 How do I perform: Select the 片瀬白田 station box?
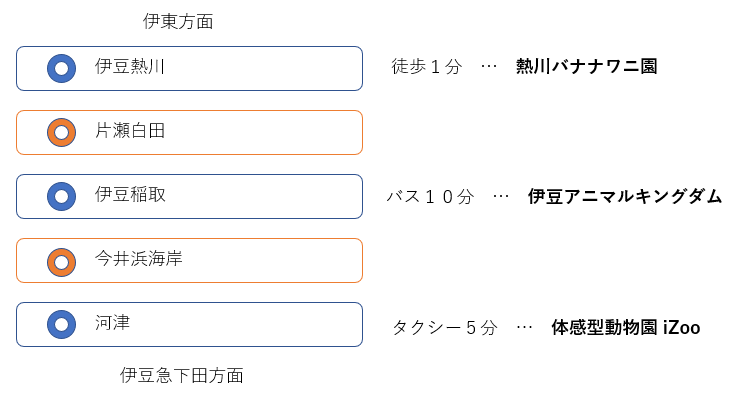(189, 132)
